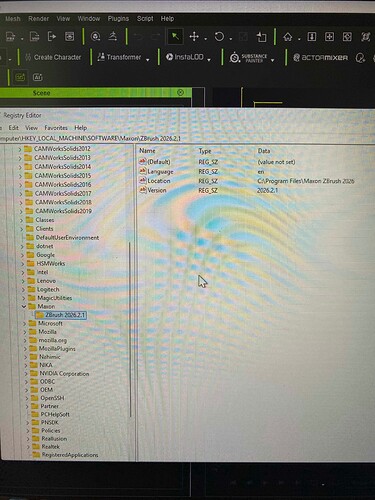Select the RegisteredApplications key
Image resolution: width=375 pixels, height=500 pixels.
pyautogui.click(x=70, y=455)
